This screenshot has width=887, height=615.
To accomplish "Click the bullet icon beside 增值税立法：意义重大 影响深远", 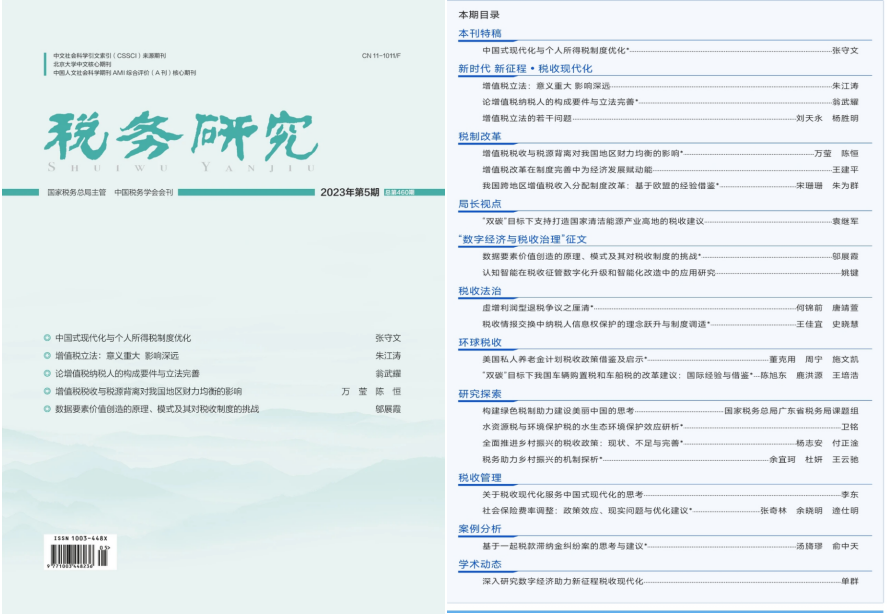I will (x=48, y=356).
